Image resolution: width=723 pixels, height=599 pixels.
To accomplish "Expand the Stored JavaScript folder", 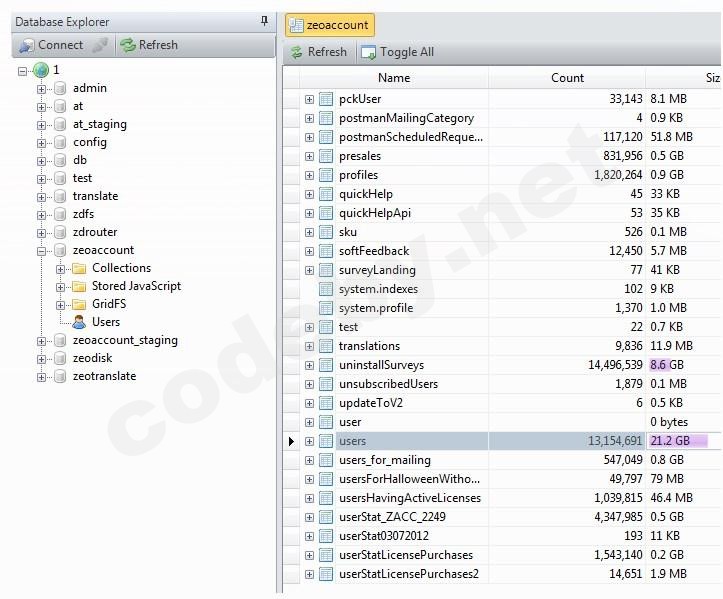I will (60, 287).
